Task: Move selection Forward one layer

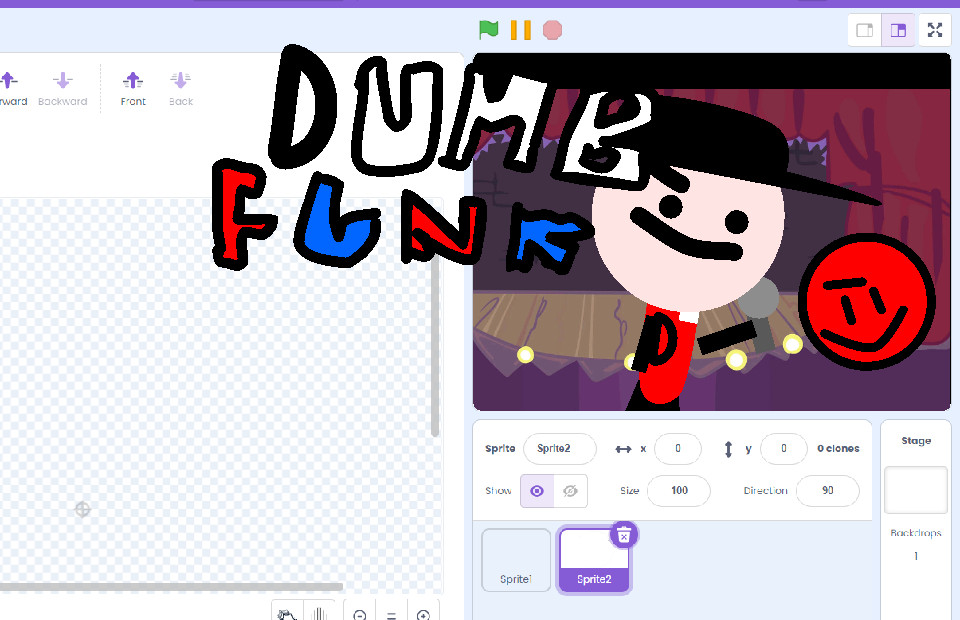Action: (x=11, y=89)
